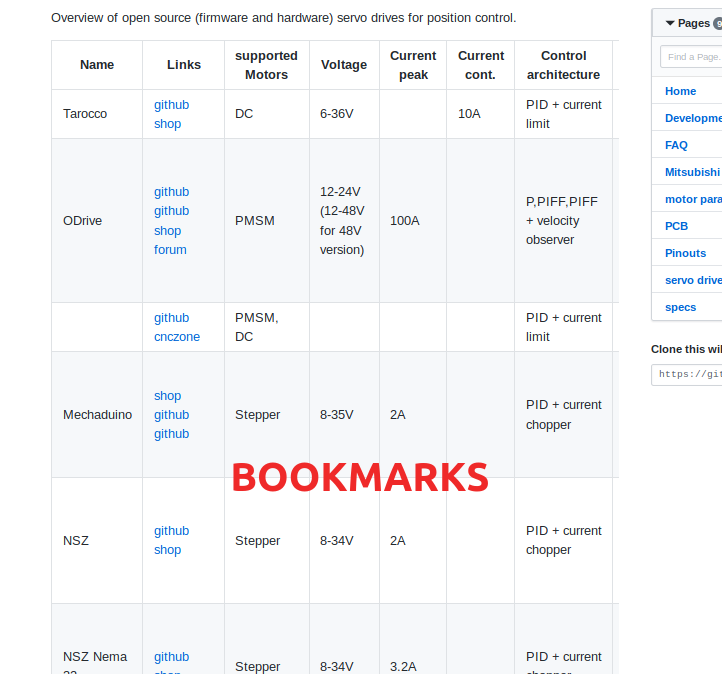
Task: Open NSZ shop link
Action: 167,550
